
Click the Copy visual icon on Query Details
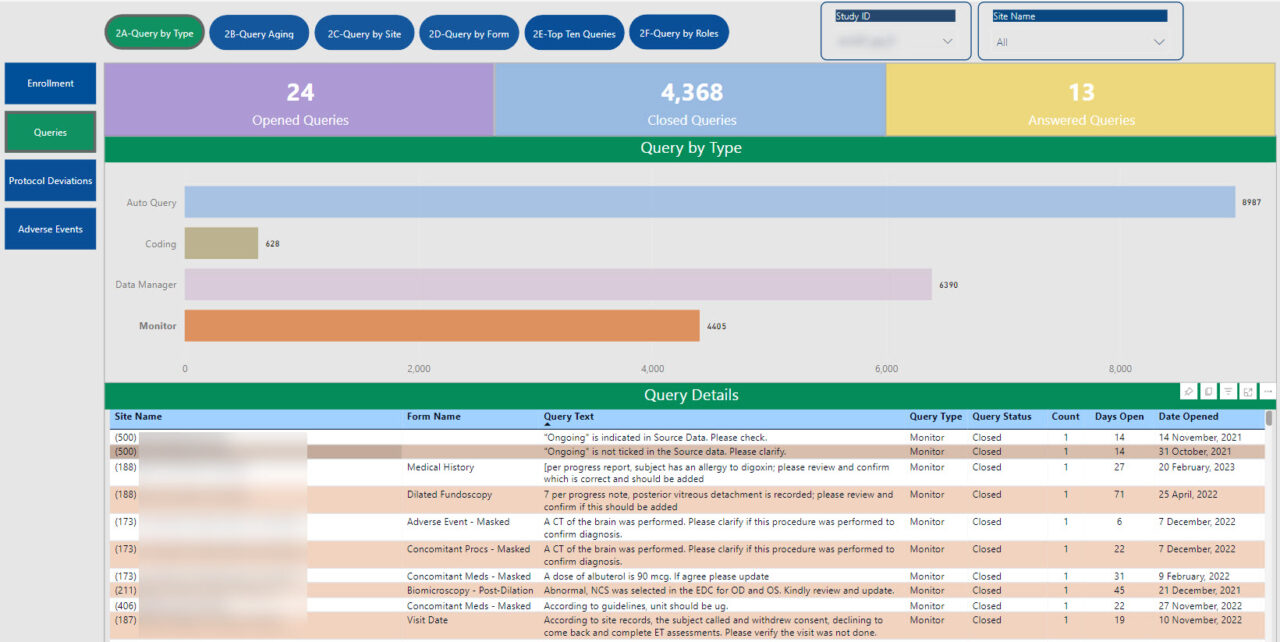click(1209, 391)
